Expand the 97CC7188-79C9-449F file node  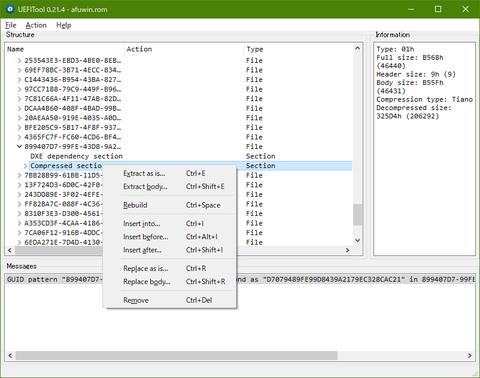point(19,89)
